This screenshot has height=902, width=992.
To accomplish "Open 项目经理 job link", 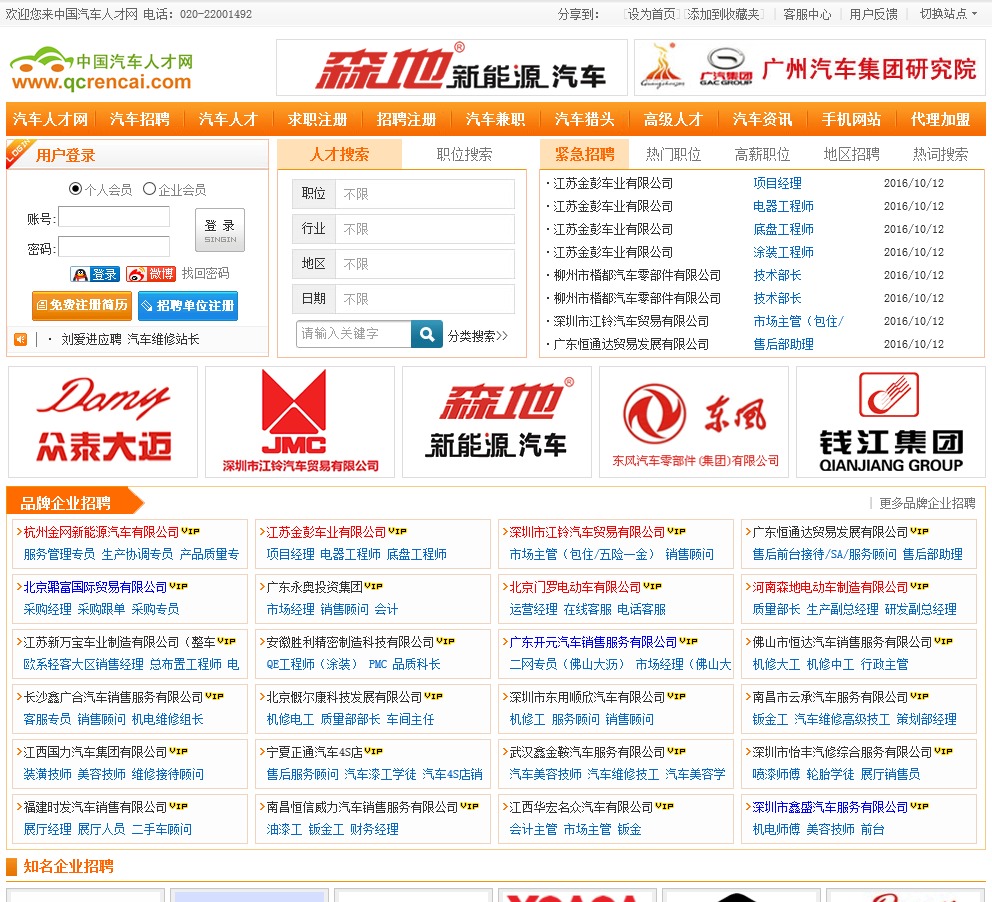I will point(777,183).
